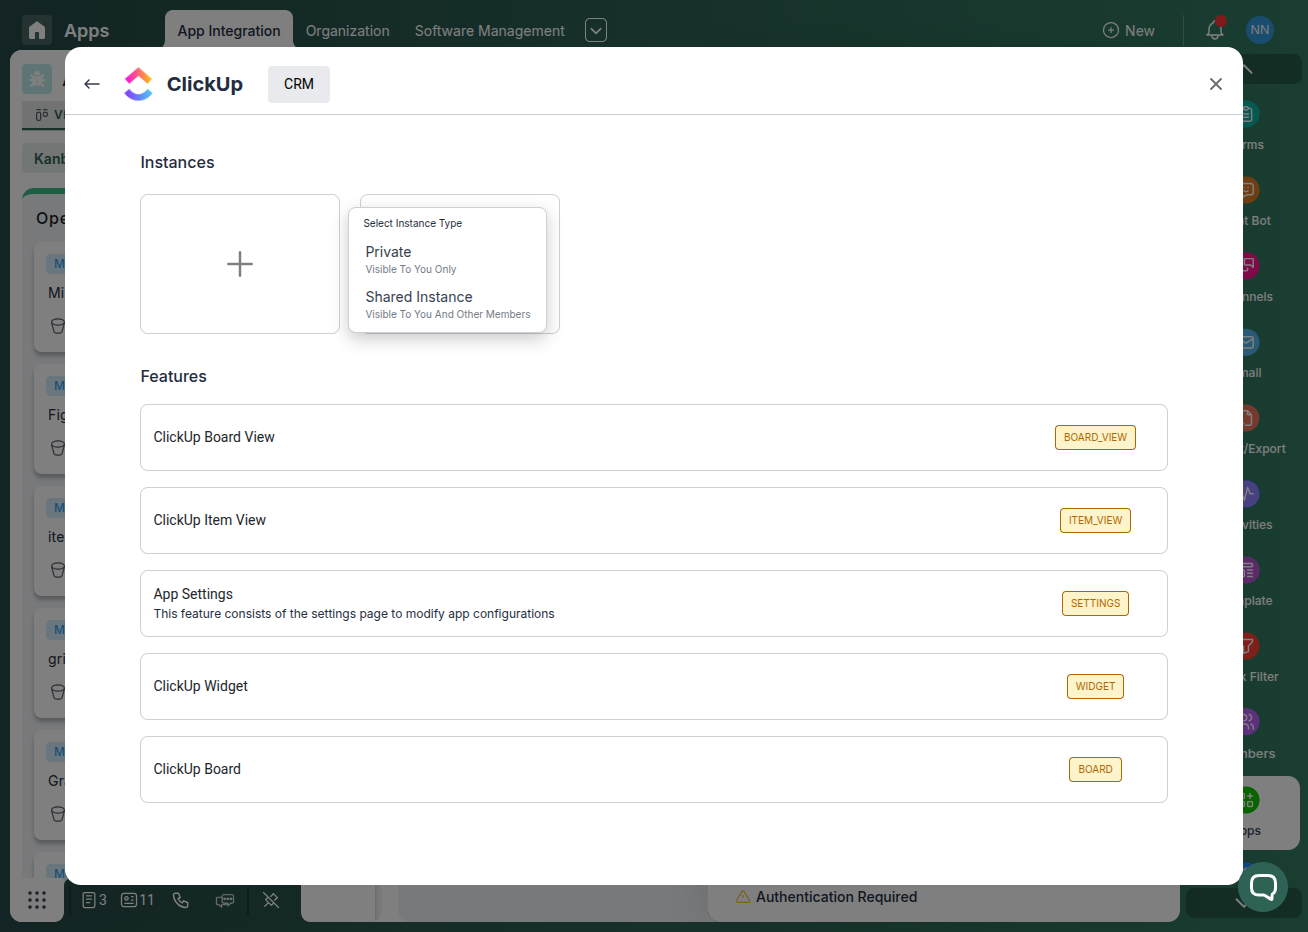Click the phone icon in the bottom bar
This screenshot has height=932, width=1308.
181,900
